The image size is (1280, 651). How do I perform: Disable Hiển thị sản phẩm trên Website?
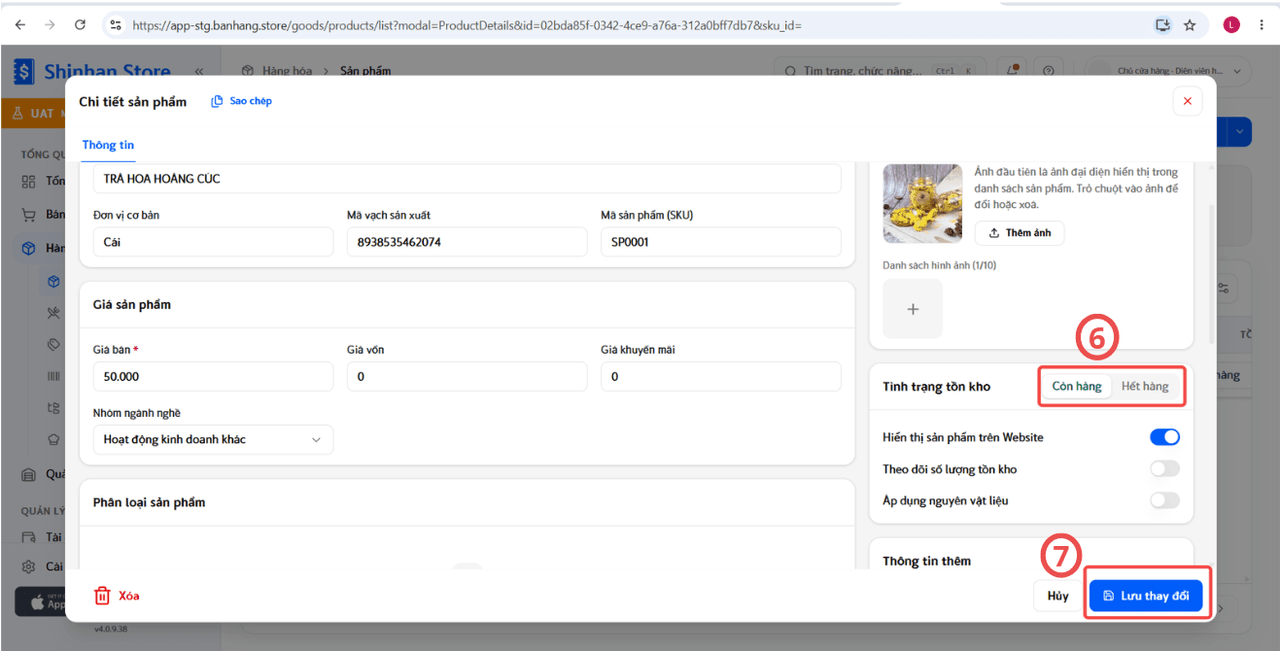[1164, 437]
